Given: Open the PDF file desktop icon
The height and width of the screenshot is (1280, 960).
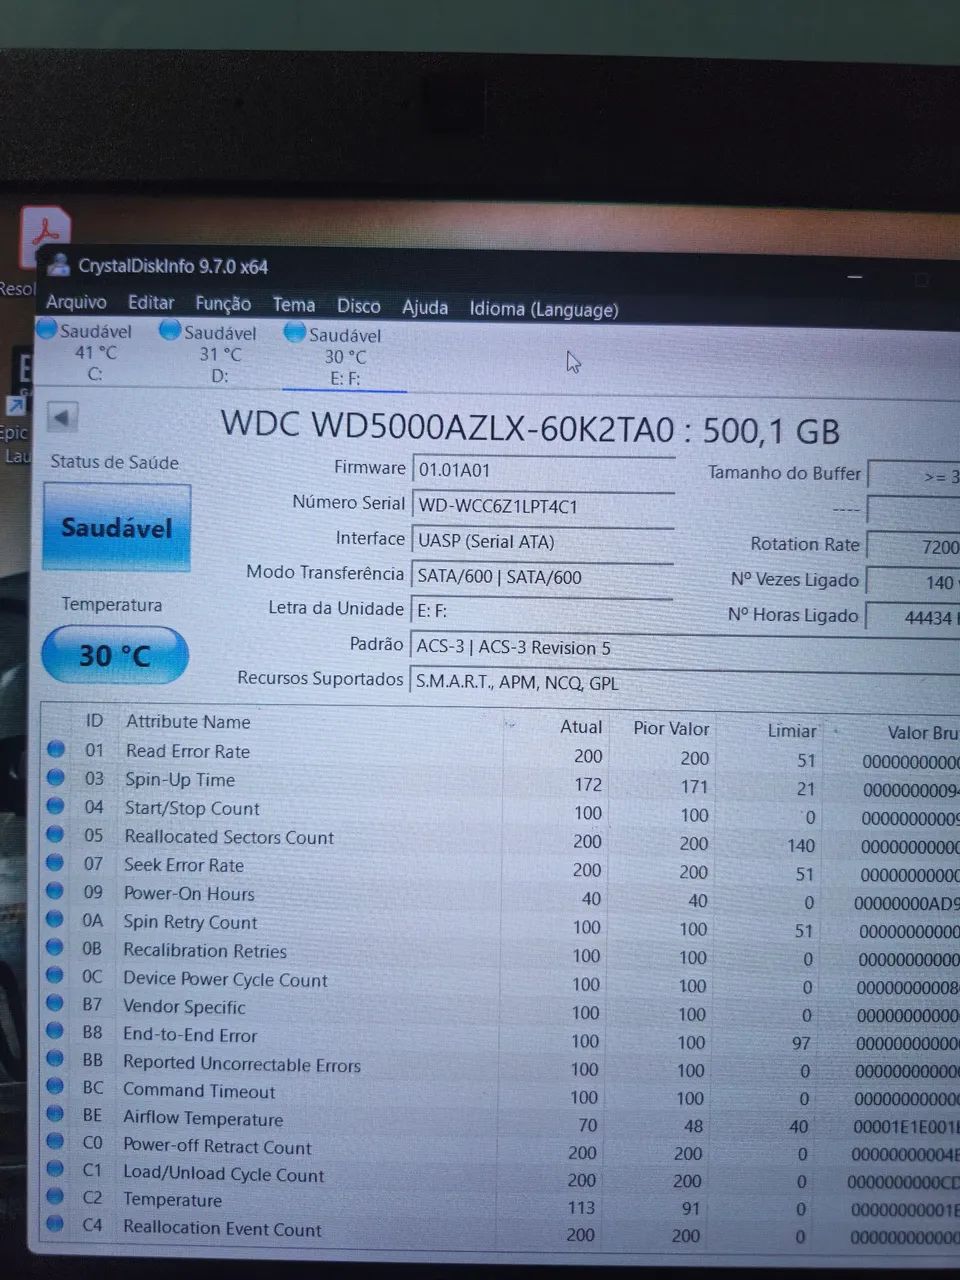Looking at the screenshot, I should 45,236.
